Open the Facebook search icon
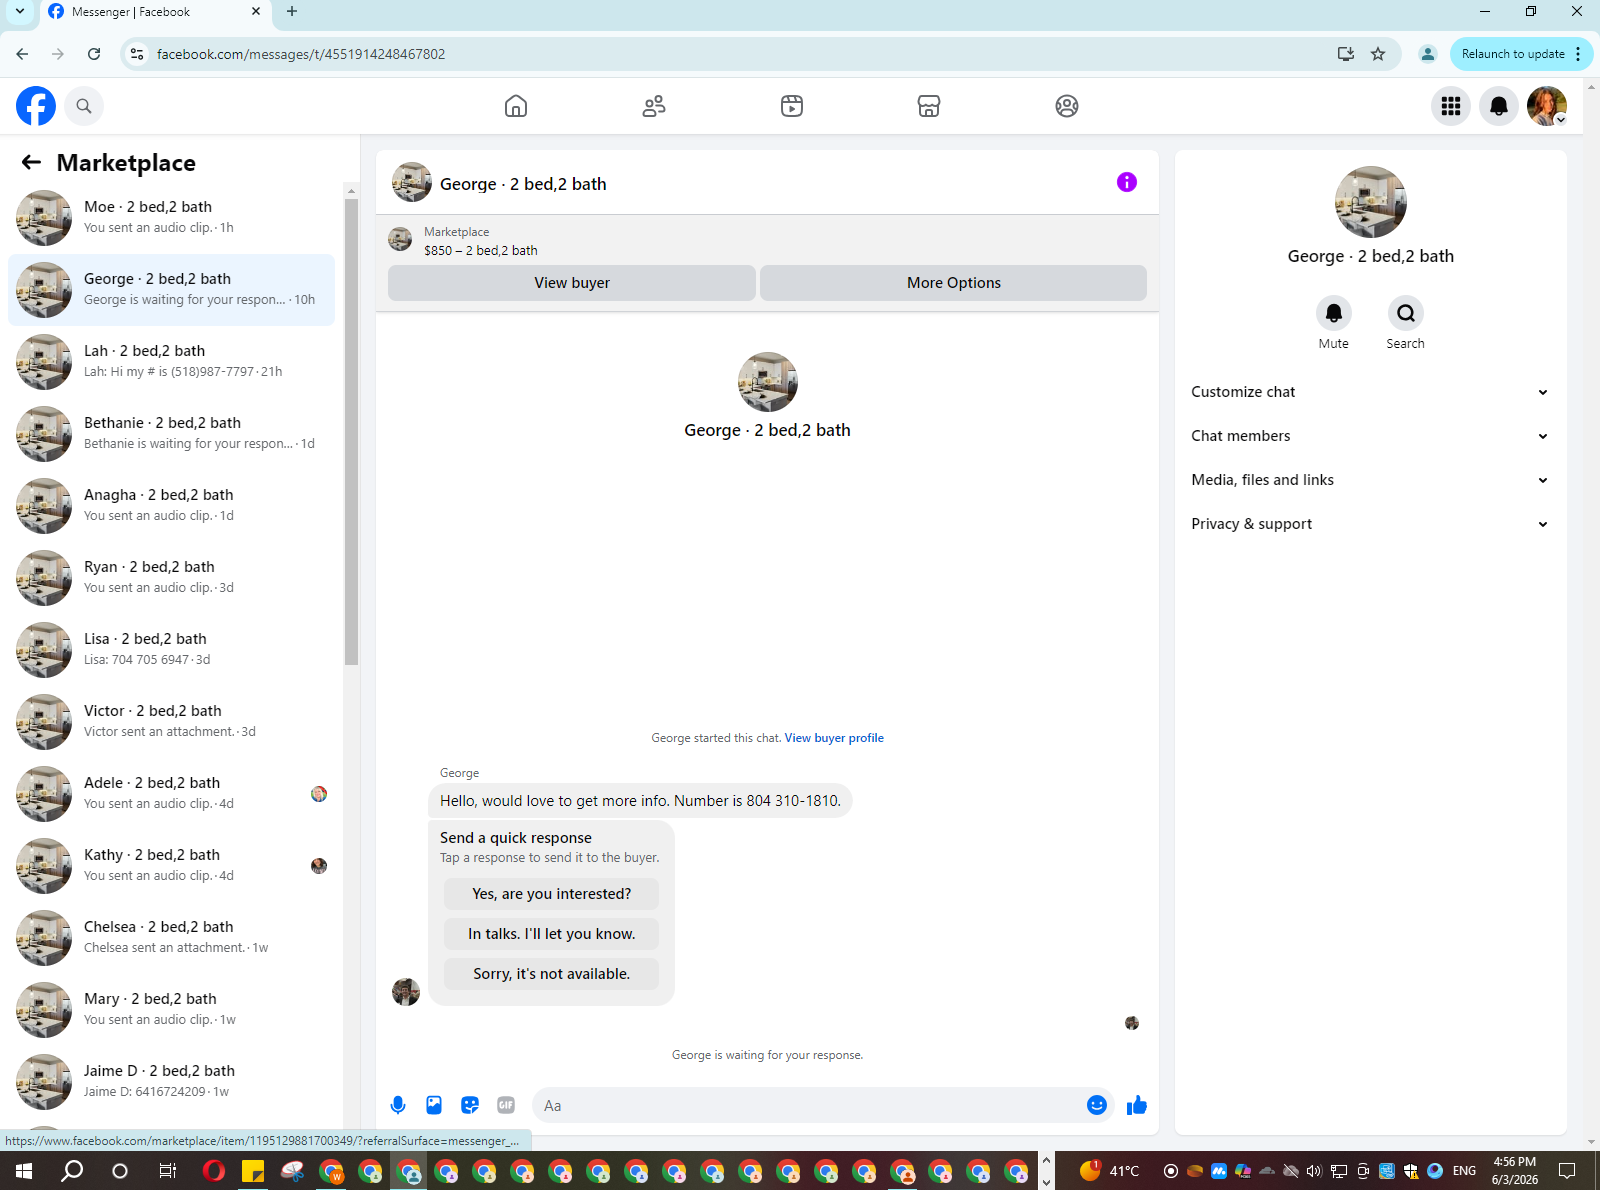This screenshot has width=1600, height=1190. (x=84, y=106)
